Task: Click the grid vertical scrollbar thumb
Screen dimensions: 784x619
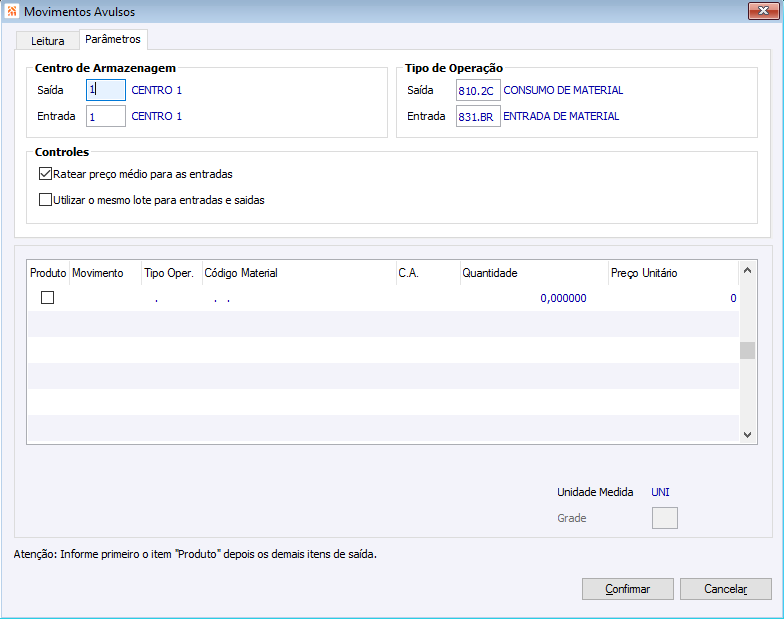Action: pos(748,350)
